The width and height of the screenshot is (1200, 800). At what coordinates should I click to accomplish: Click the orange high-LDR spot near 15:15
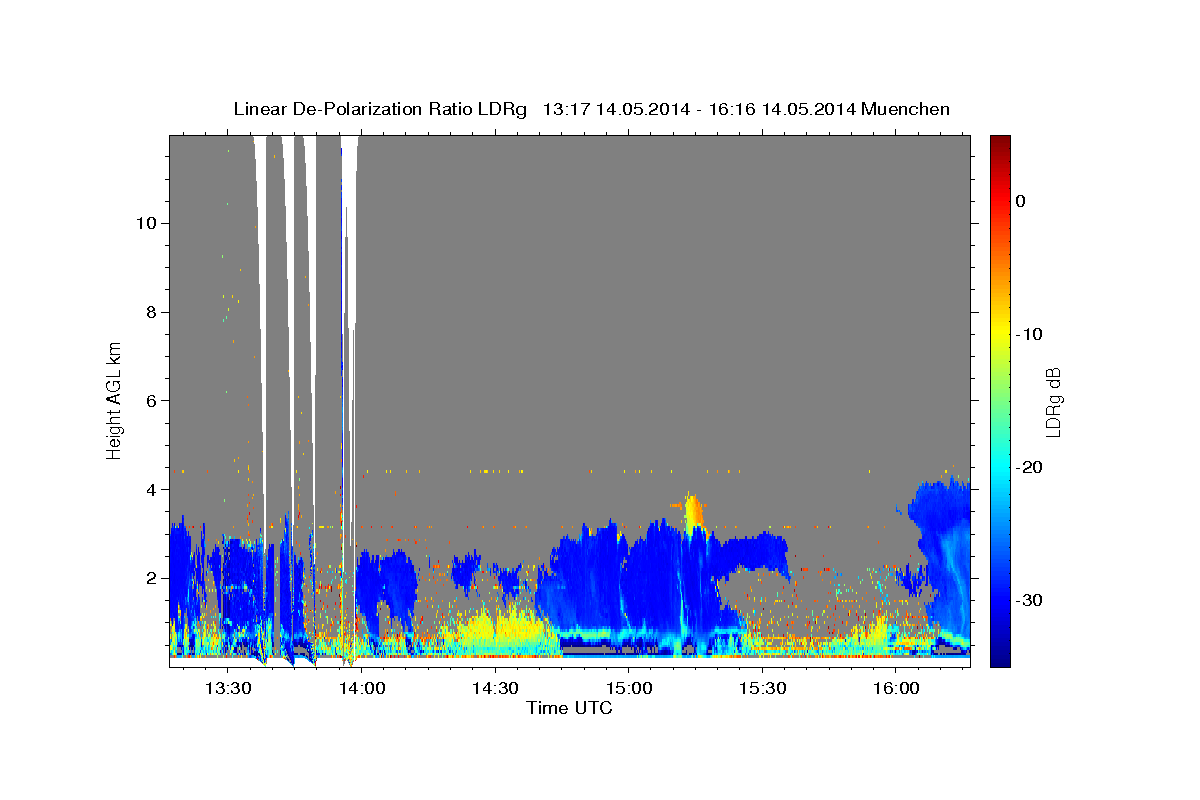pyautogui.click(x=693, y=514)
